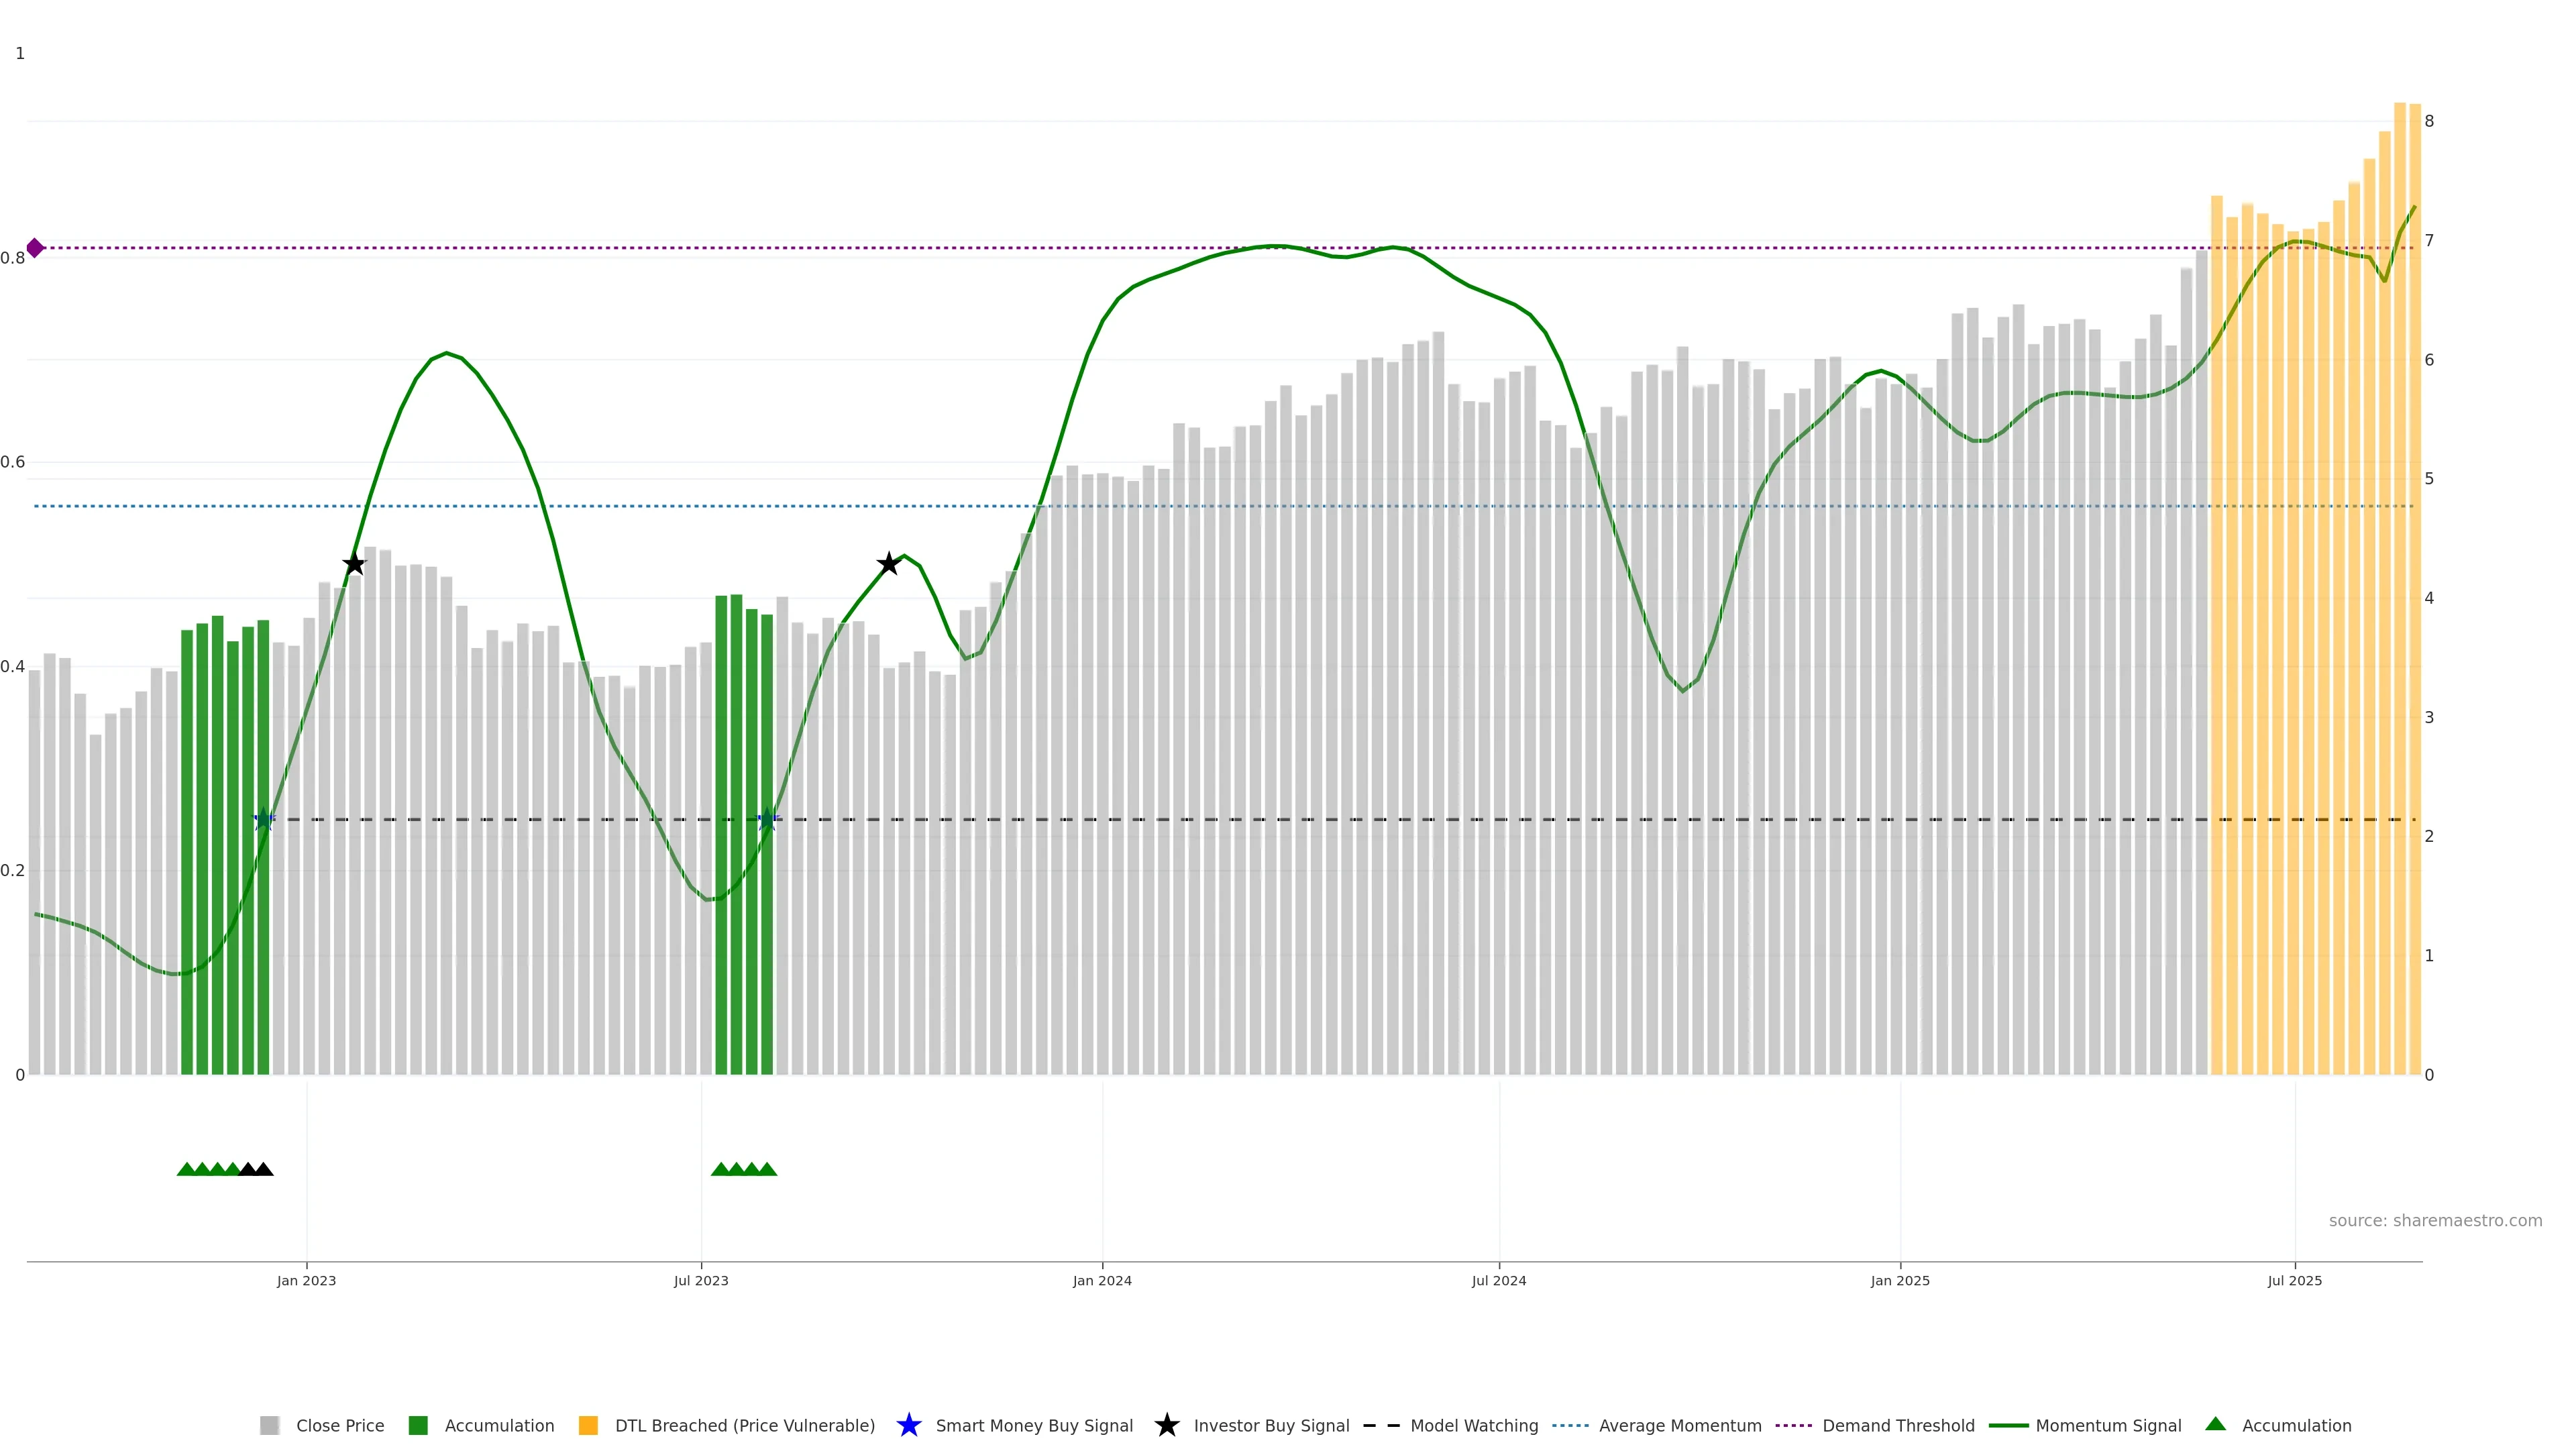
Task: Click the green Accumulation triangle legend icon
Action: [x=2215, y=1424]
